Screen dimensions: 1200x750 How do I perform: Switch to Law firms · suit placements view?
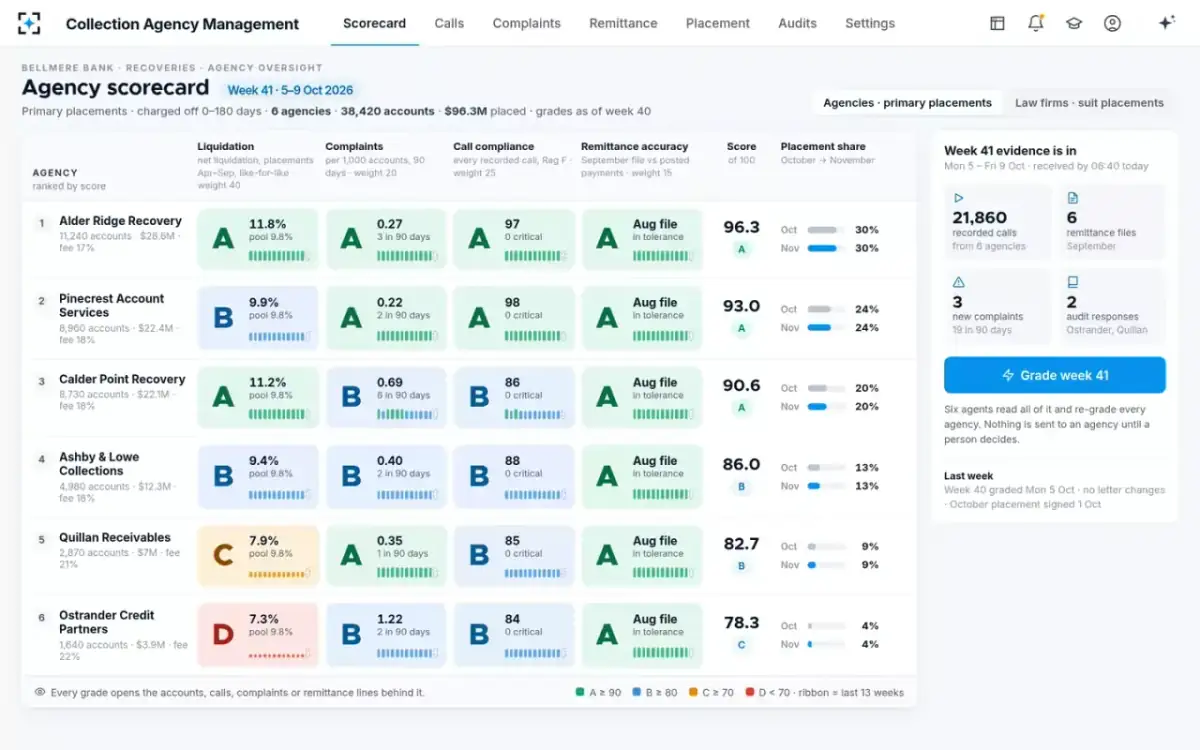click(1089, 102)
